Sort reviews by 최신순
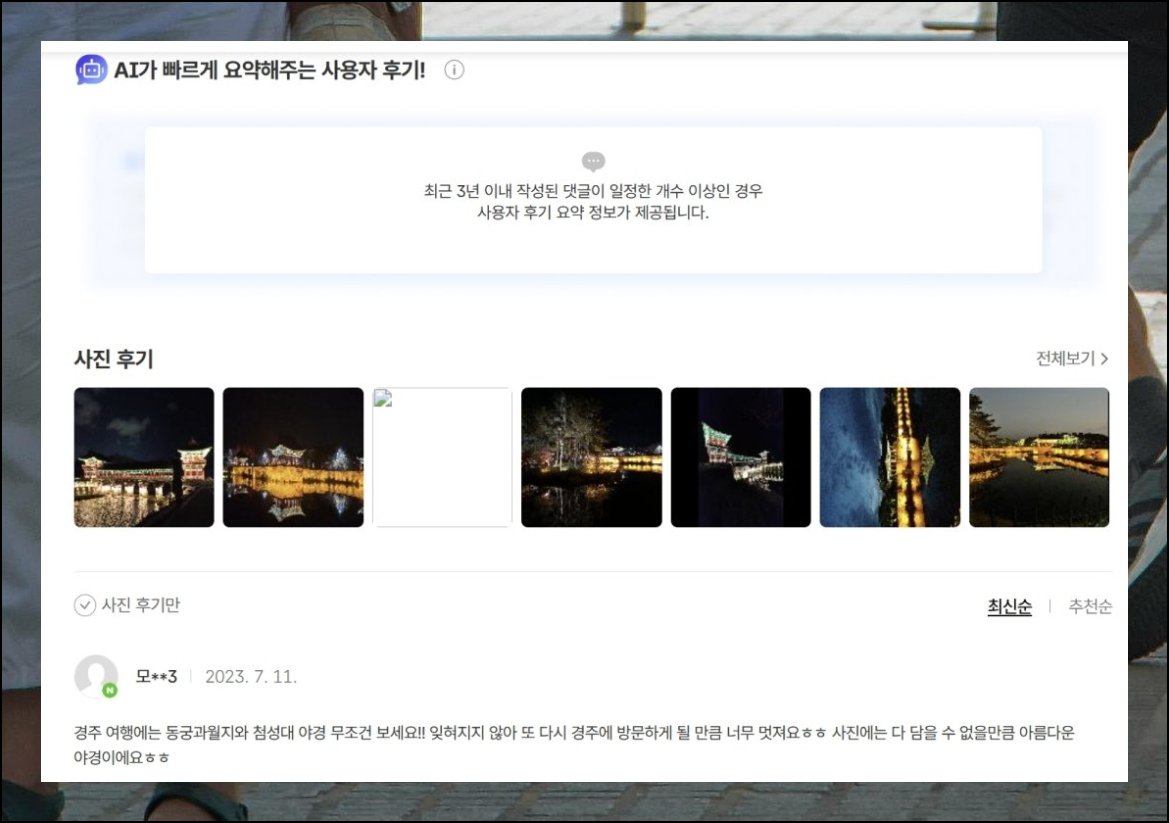 coord(1009,607)
